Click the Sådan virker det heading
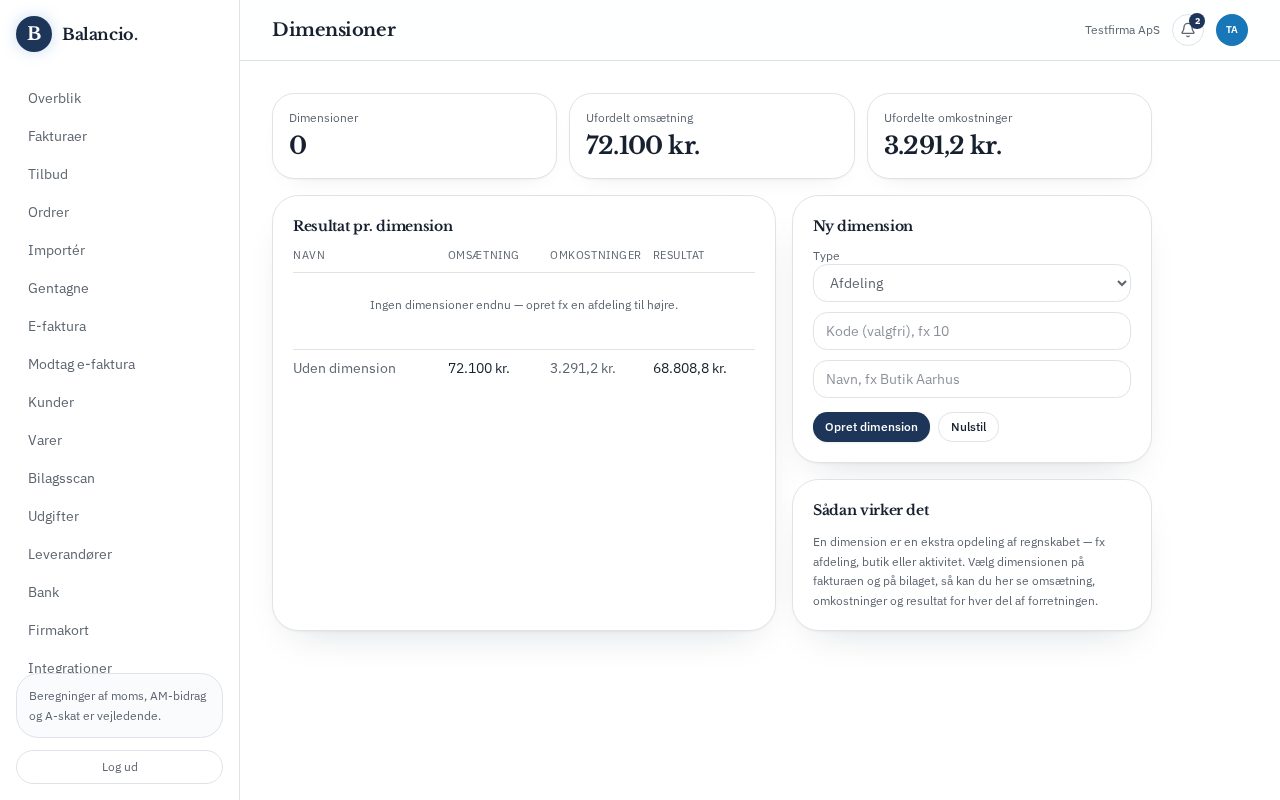The width and height of the screenshot is (1280, 800). pos(871,510)
